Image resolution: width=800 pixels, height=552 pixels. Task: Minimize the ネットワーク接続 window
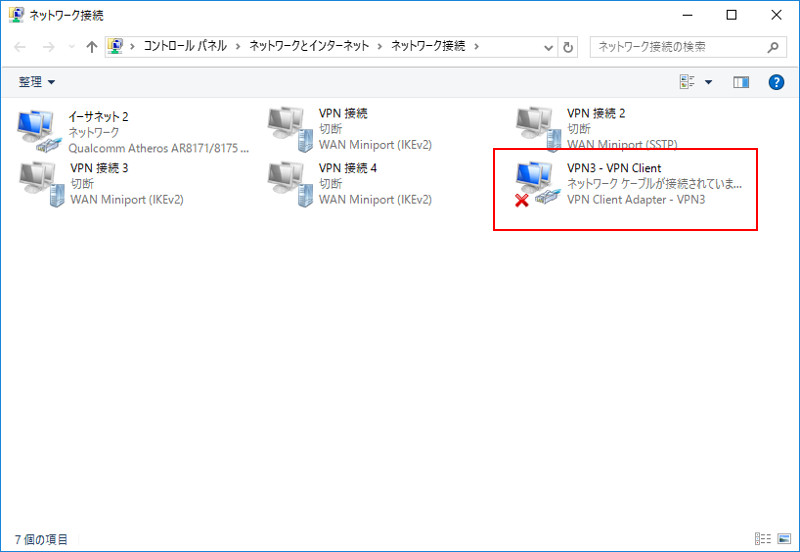tap(687, 15)
